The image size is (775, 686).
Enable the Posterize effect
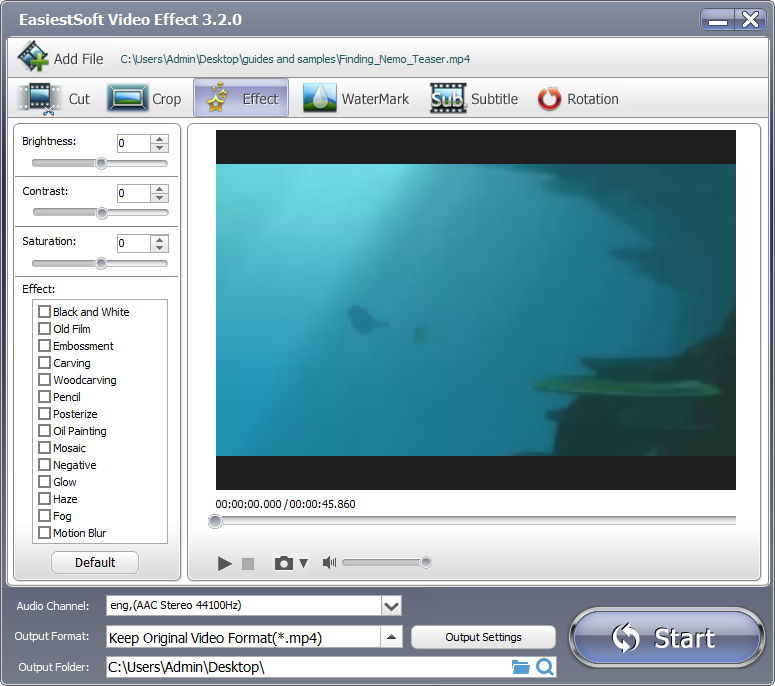[44, 414]
